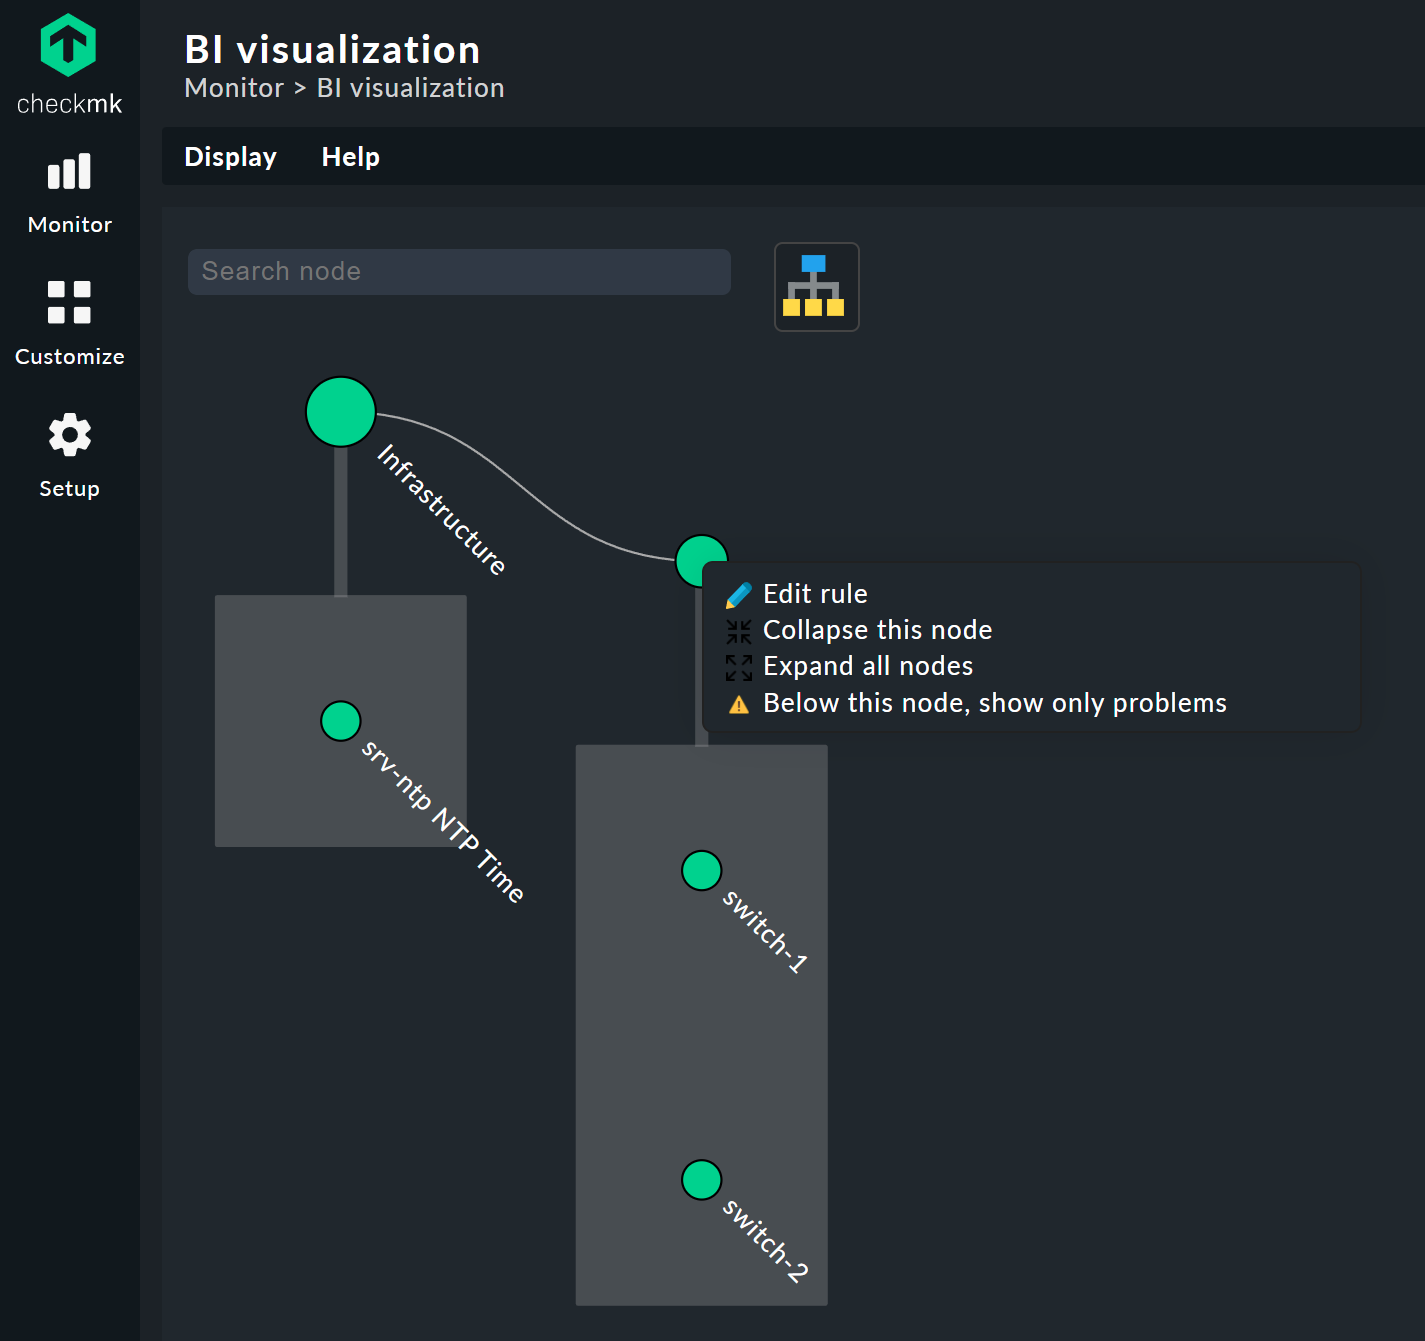
Task: Select the switch-2 node circle
Action: 701,1179
